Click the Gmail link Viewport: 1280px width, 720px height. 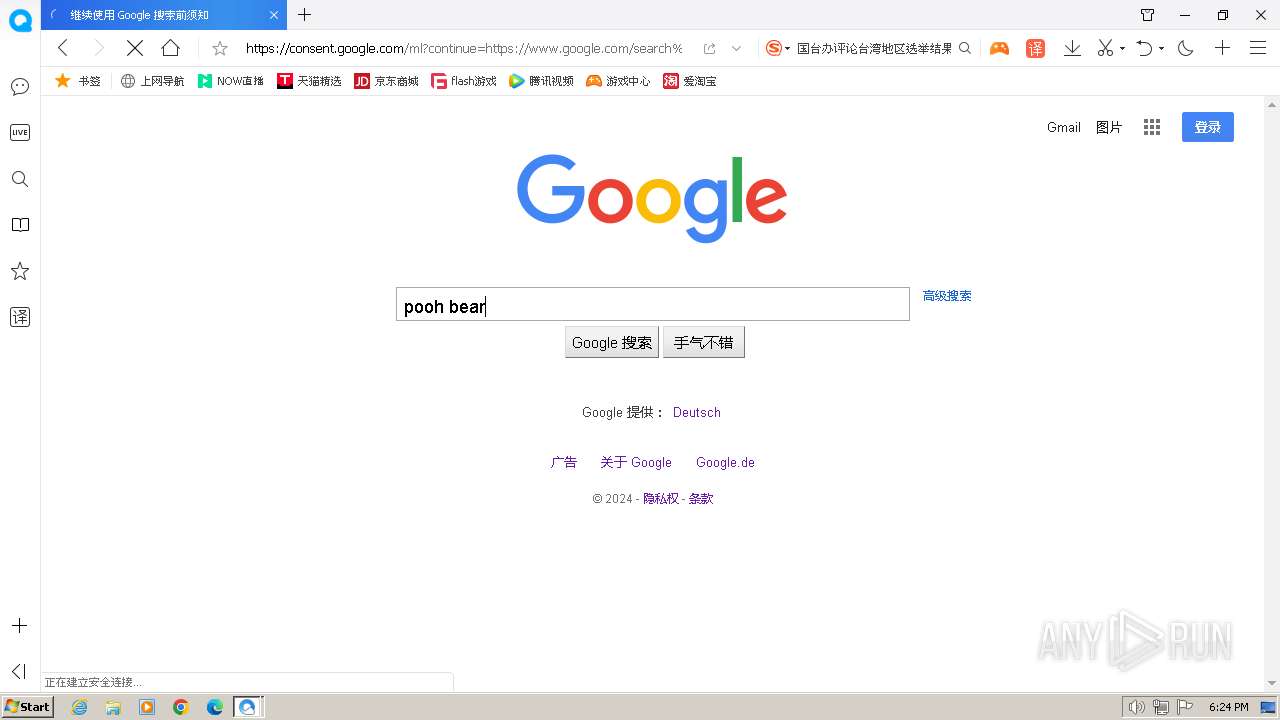click(x=1064, y=127)
